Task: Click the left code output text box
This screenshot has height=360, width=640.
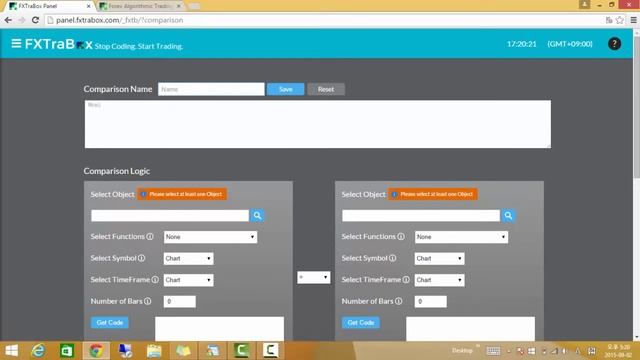Action: point(219,329)
